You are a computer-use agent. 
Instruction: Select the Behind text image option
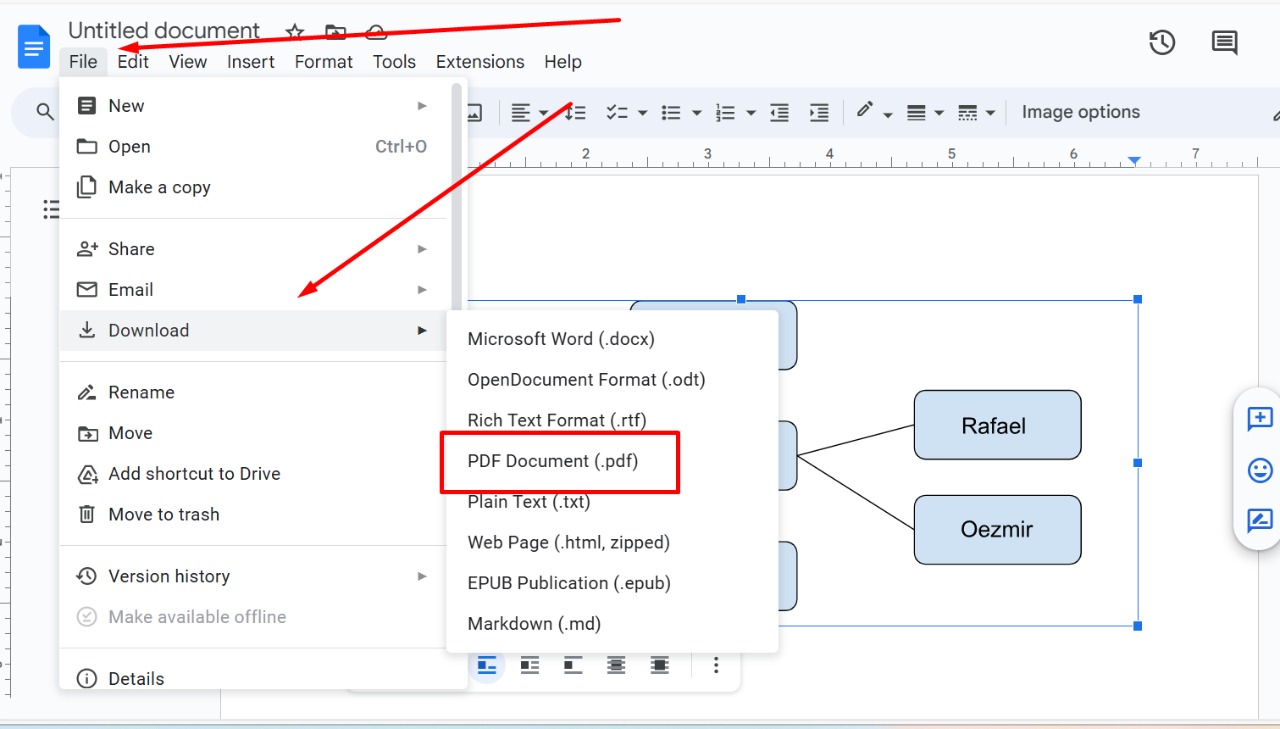[x=616, y=665]
